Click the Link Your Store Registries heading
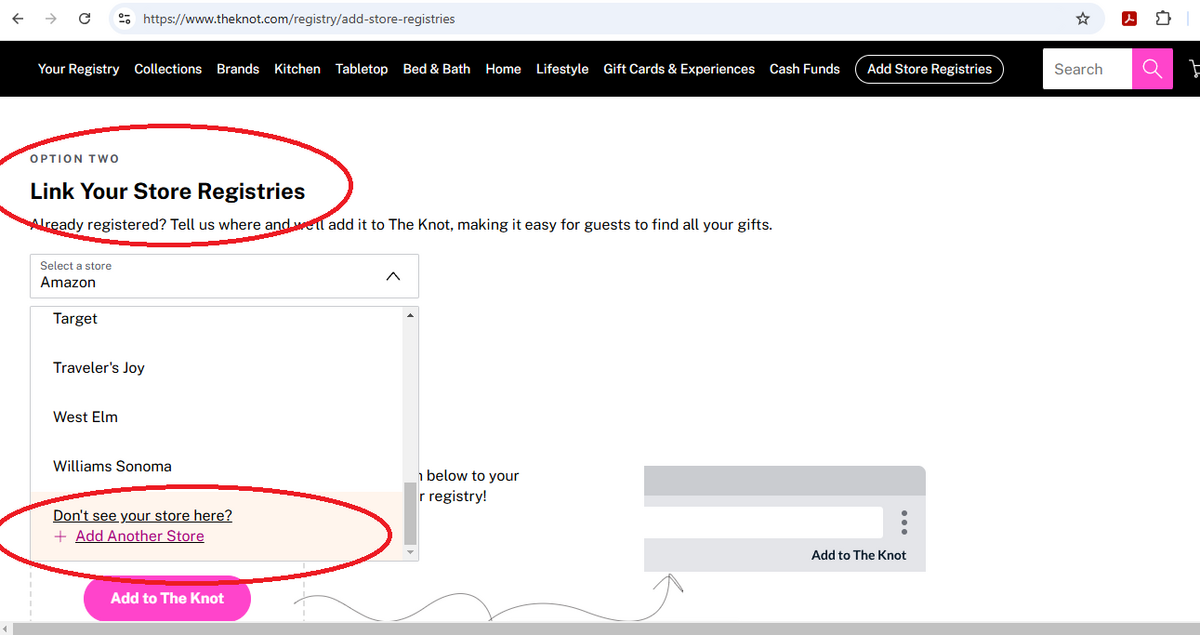 168,191
